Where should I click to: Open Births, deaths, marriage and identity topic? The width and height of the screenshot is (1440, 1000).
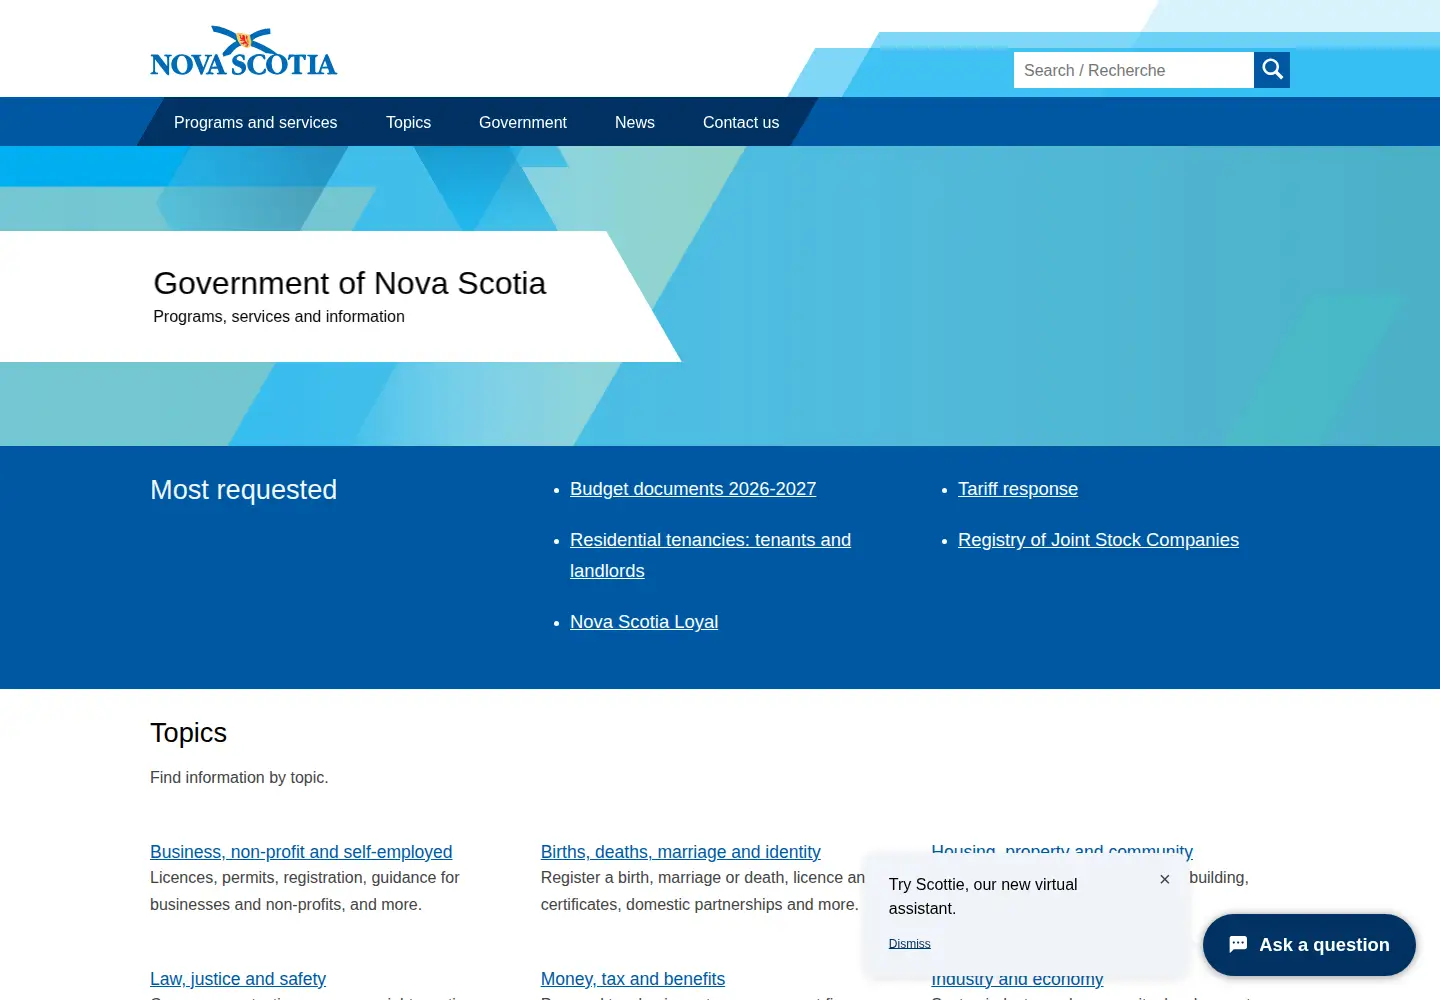[x=681, y=852]
